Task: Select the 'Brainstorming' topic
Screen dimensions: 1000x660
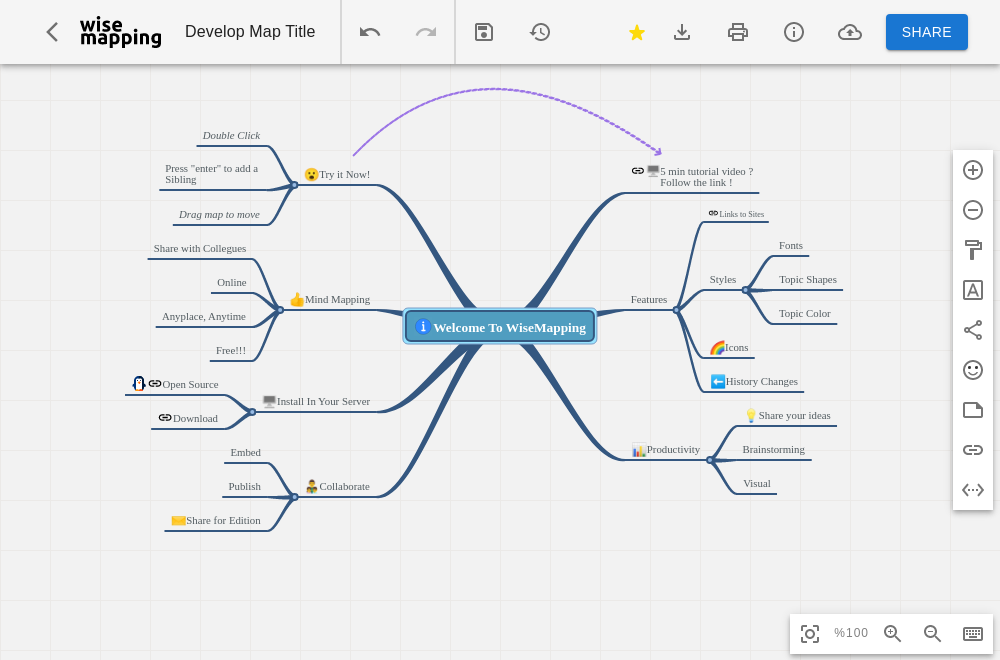Action: 773,449
